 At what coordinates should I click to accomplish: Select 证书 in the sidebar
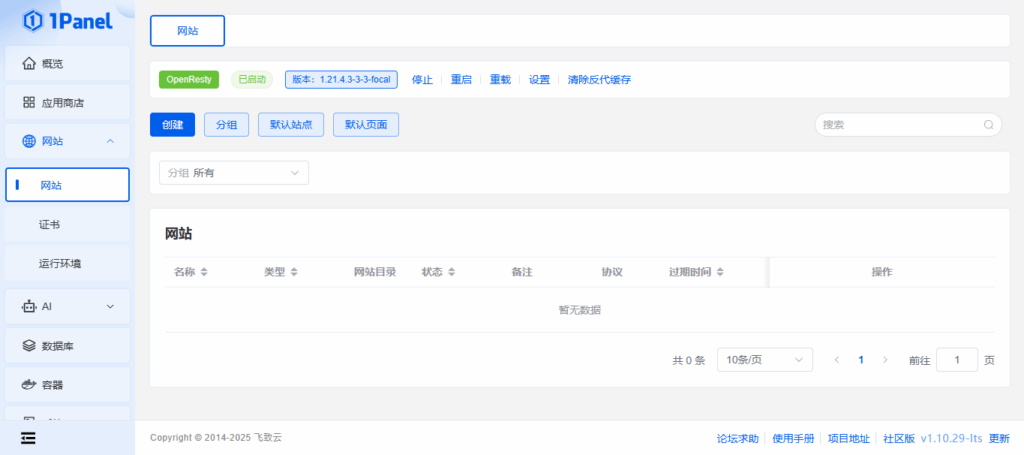pos(50,225)
